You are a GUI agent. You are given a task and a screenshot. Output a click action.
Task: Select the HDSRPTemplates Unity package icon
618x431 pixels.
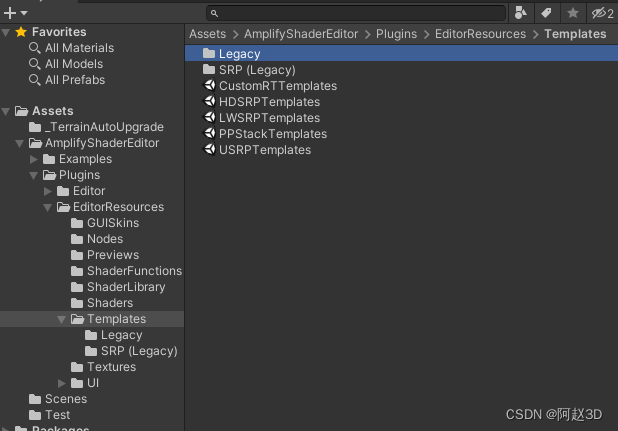coord(210,102)
